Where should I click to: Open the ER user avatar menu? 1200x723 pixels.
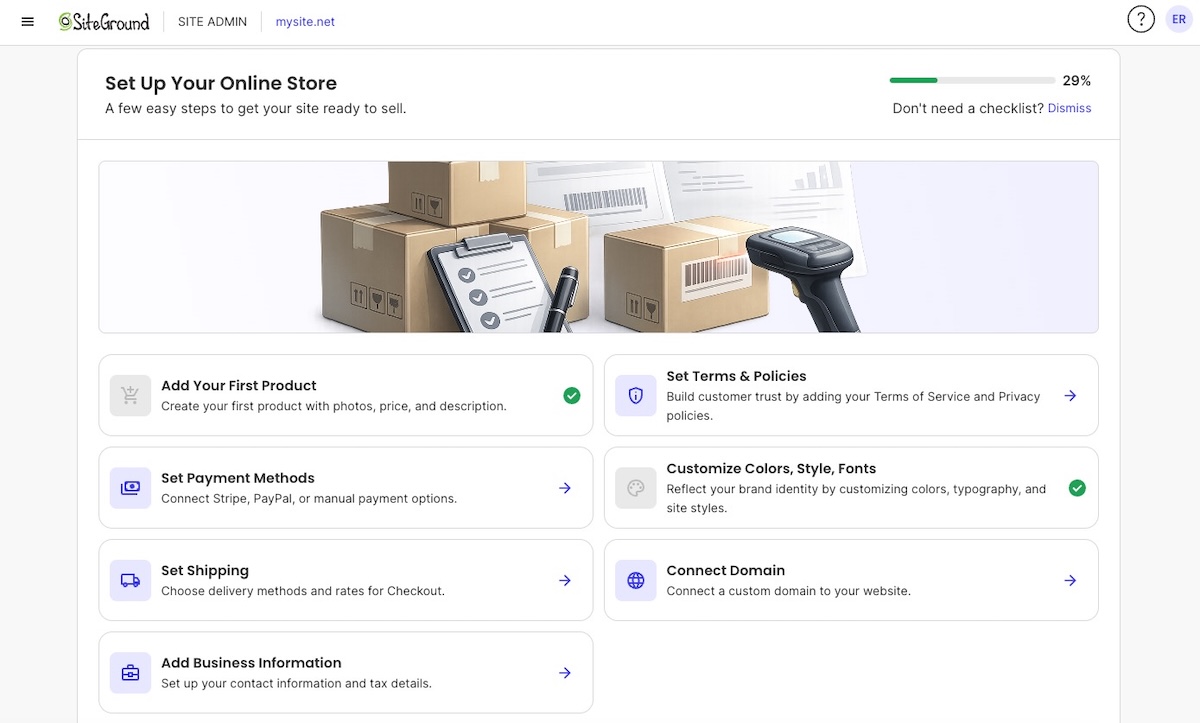(x=1179, y=19)
